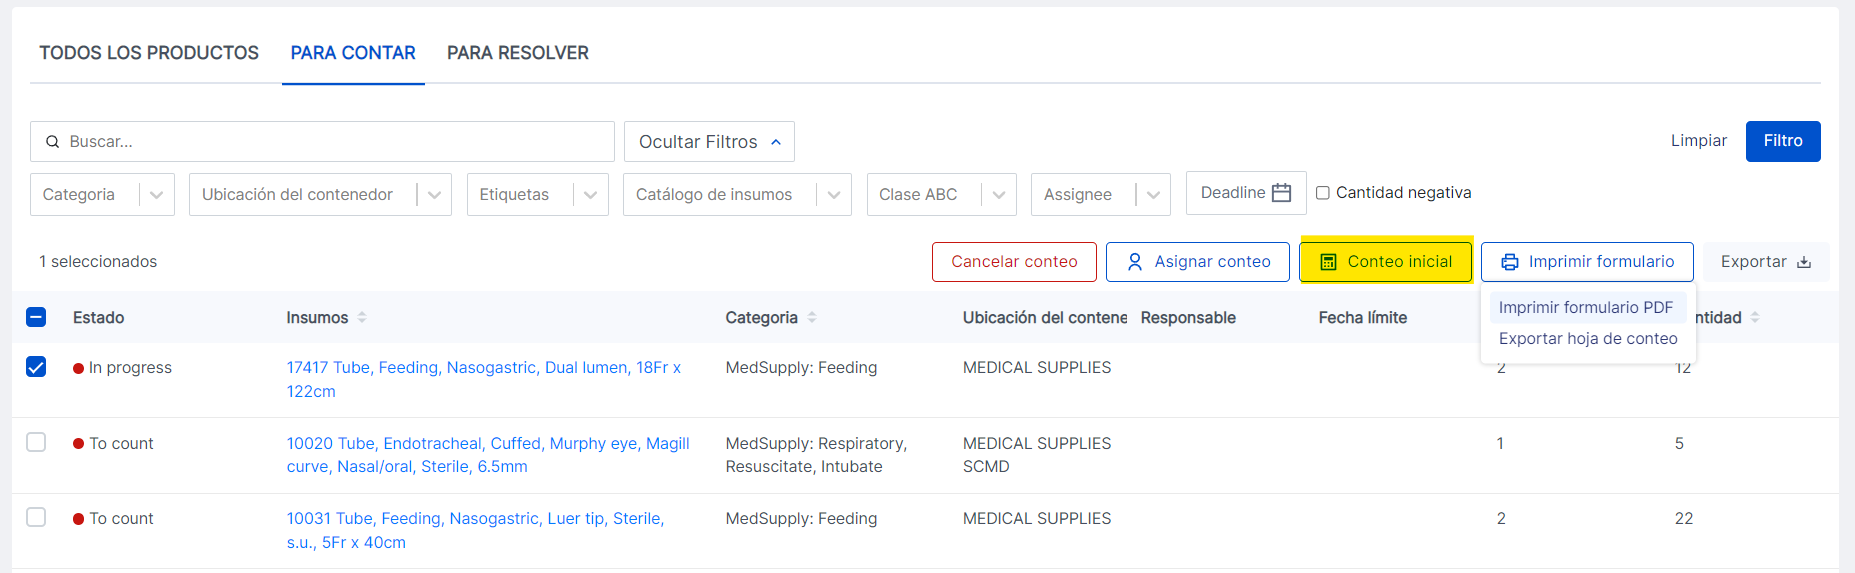Click the Exportar download icon
1855x573 pixels.
click(1804, 262)
